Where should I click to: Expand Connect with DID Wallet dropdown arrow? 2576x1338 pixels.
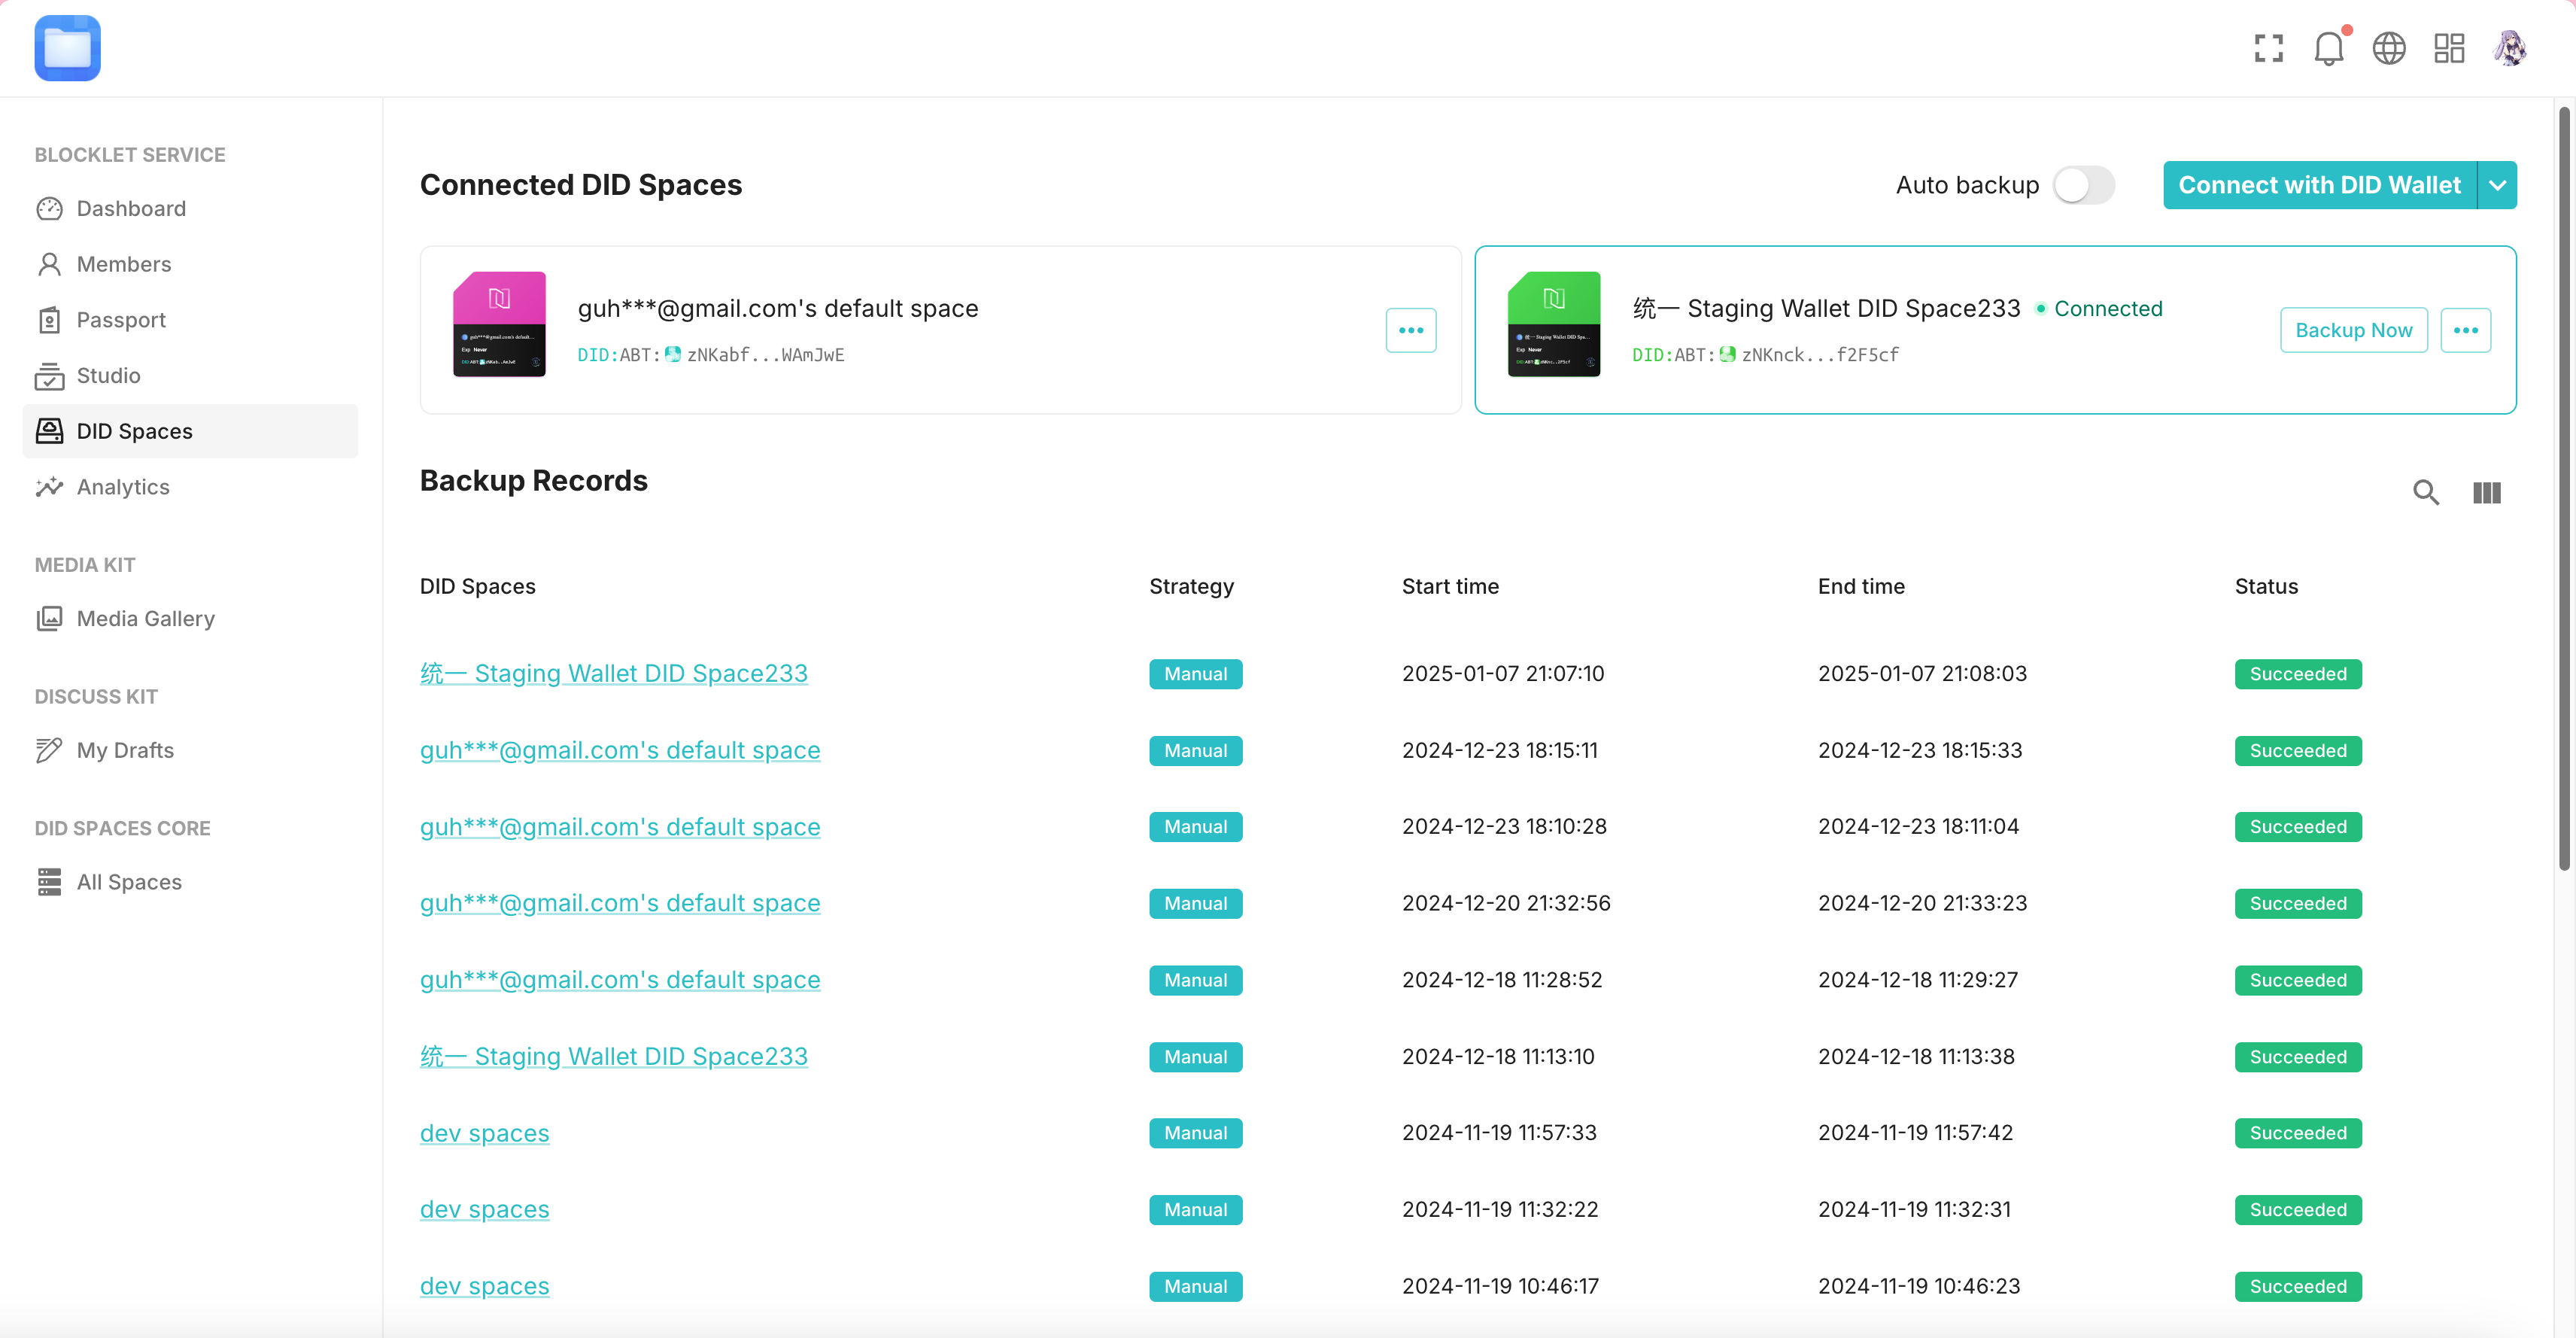(x=2497, y=185)
